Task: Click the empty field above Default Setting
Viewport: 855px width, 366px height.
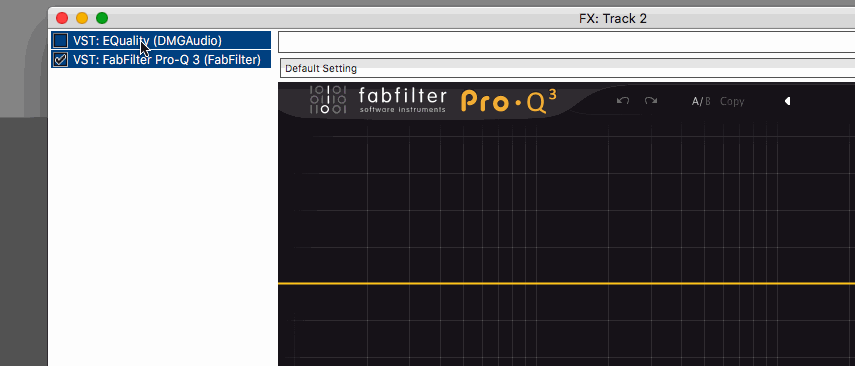Action: [567, 42]
